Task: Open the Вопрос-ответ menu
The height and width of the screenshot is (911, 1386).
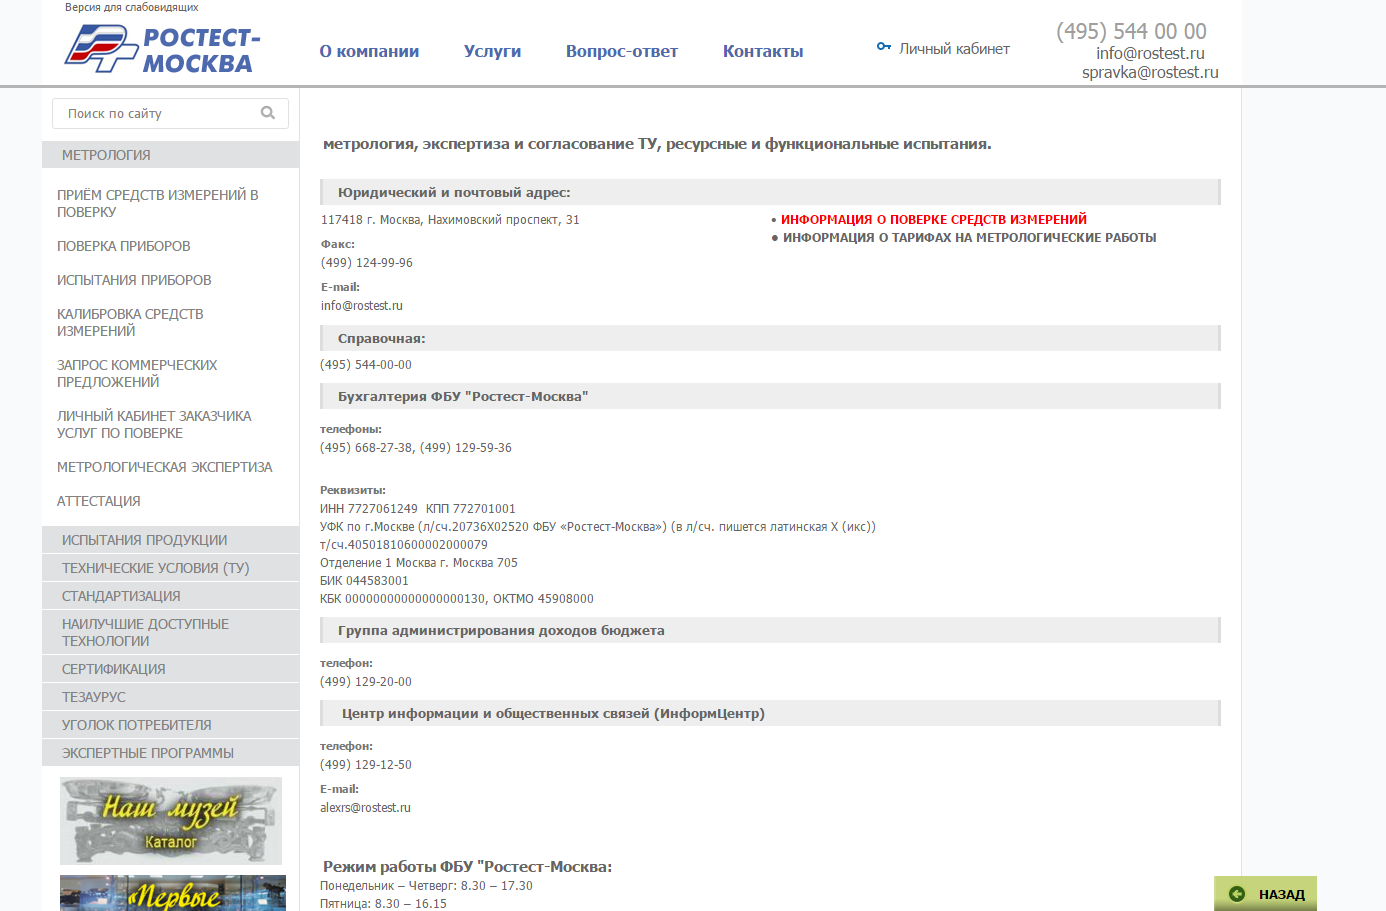Action: click(622, 51)
